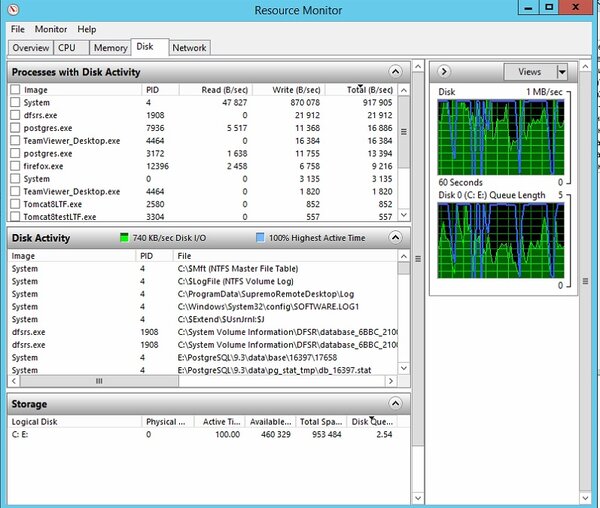The image size is (600, 508).
Task: Check the TeamViewer_Desktop.exe 16 384 row checkbox
Action: click(15, 140)
